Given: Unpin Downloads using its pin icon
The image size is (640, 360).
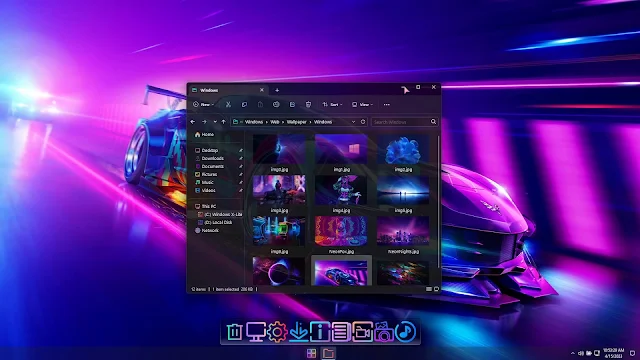Looking at the screenshot, I should [x=241, y=158].
